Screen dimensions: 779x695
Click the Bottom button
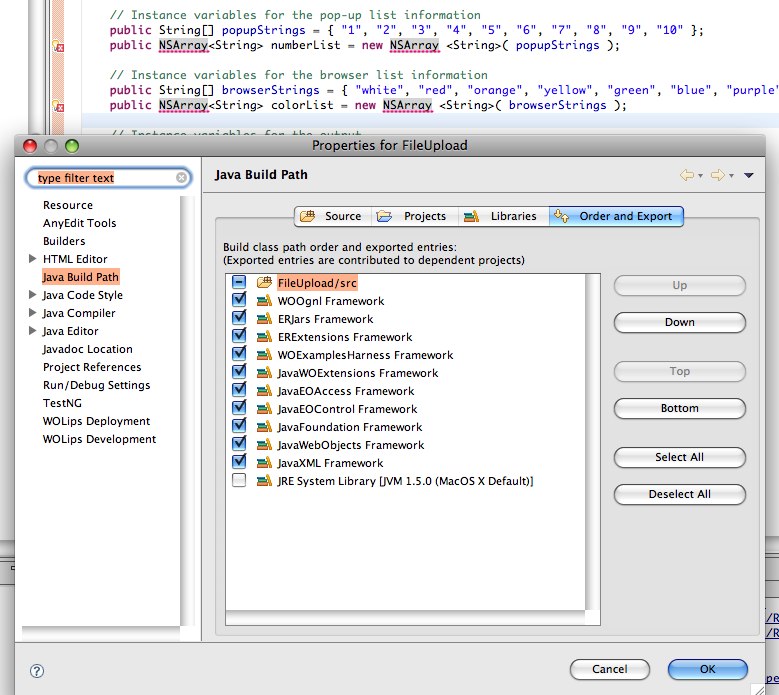[x=680, y=408]
